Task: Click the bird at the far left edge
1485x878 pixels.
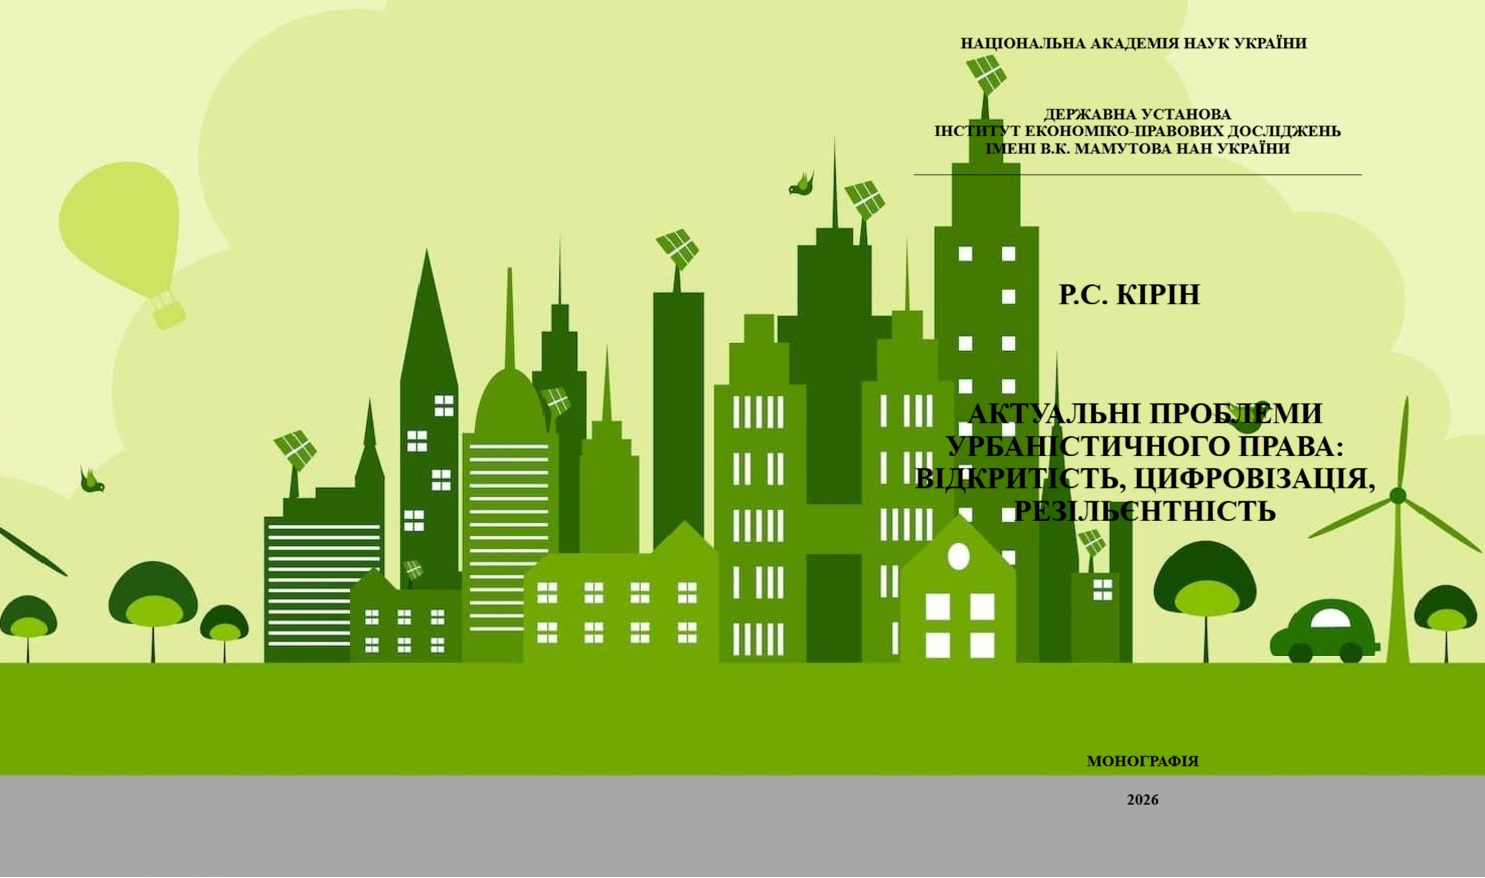Action: pyautogui.click(x=92, y=482)
